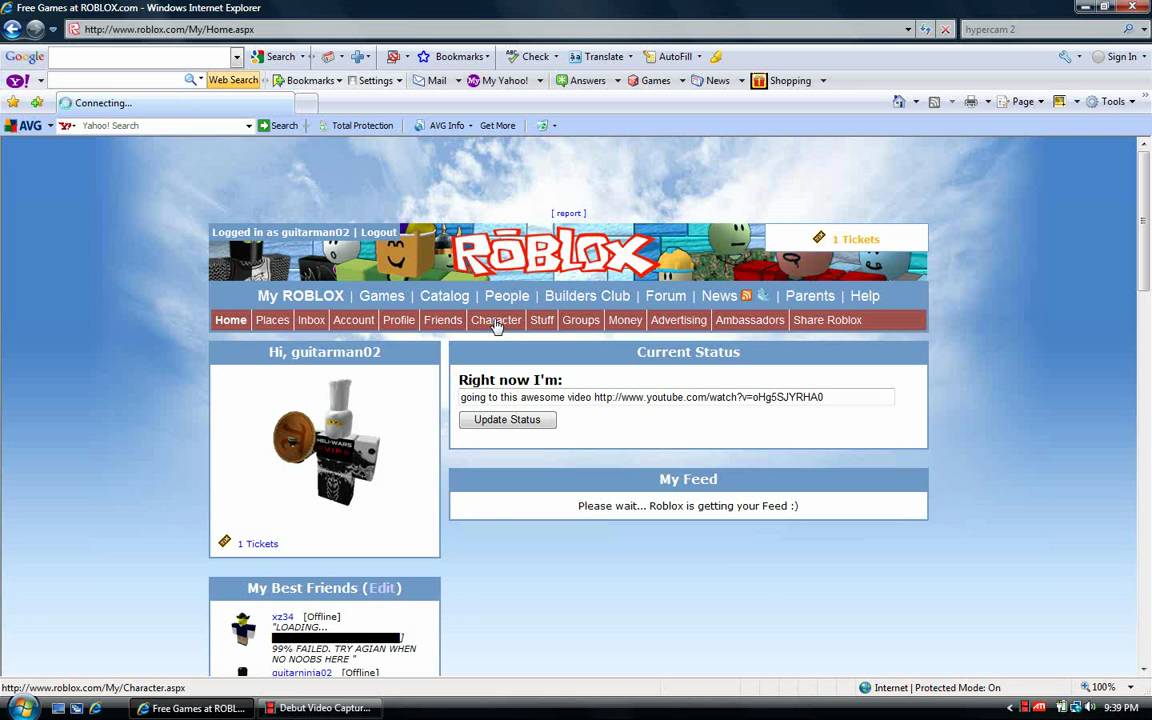Click the Edit best friends link
This screenshot has height=720, width=1152.
(382, 588)
